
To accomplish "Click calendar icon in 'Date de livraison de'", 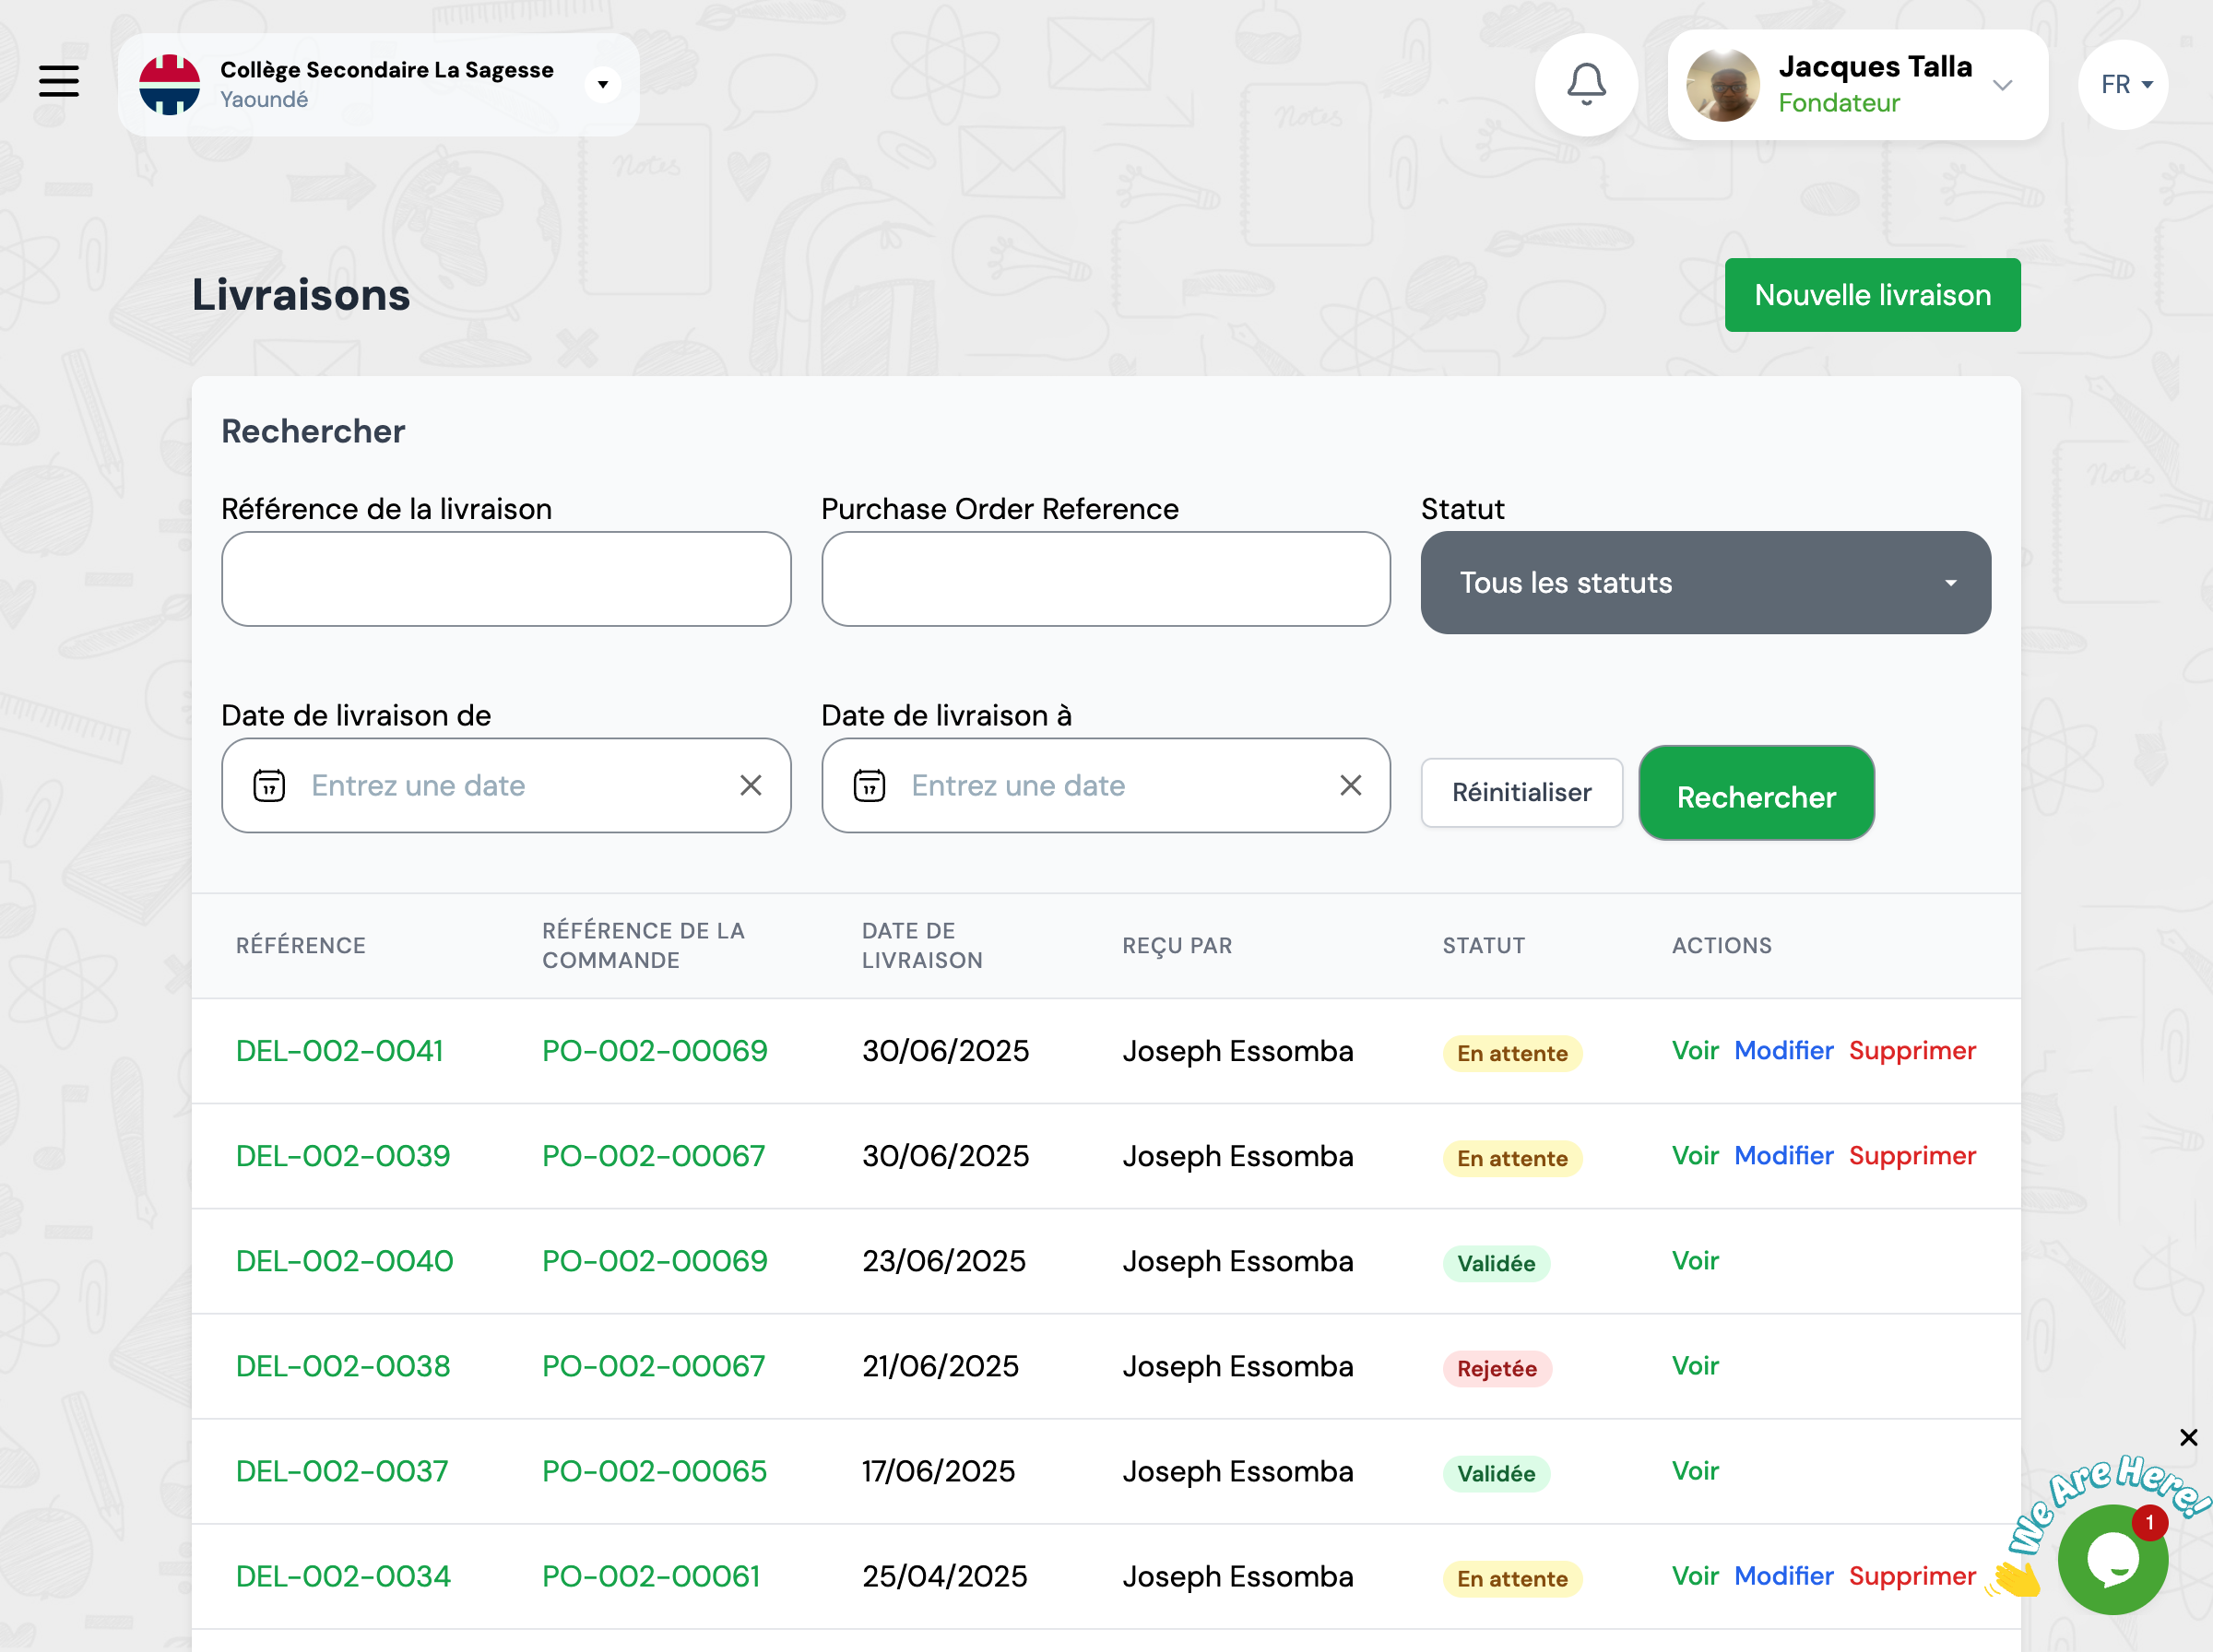I will point(269,786).
